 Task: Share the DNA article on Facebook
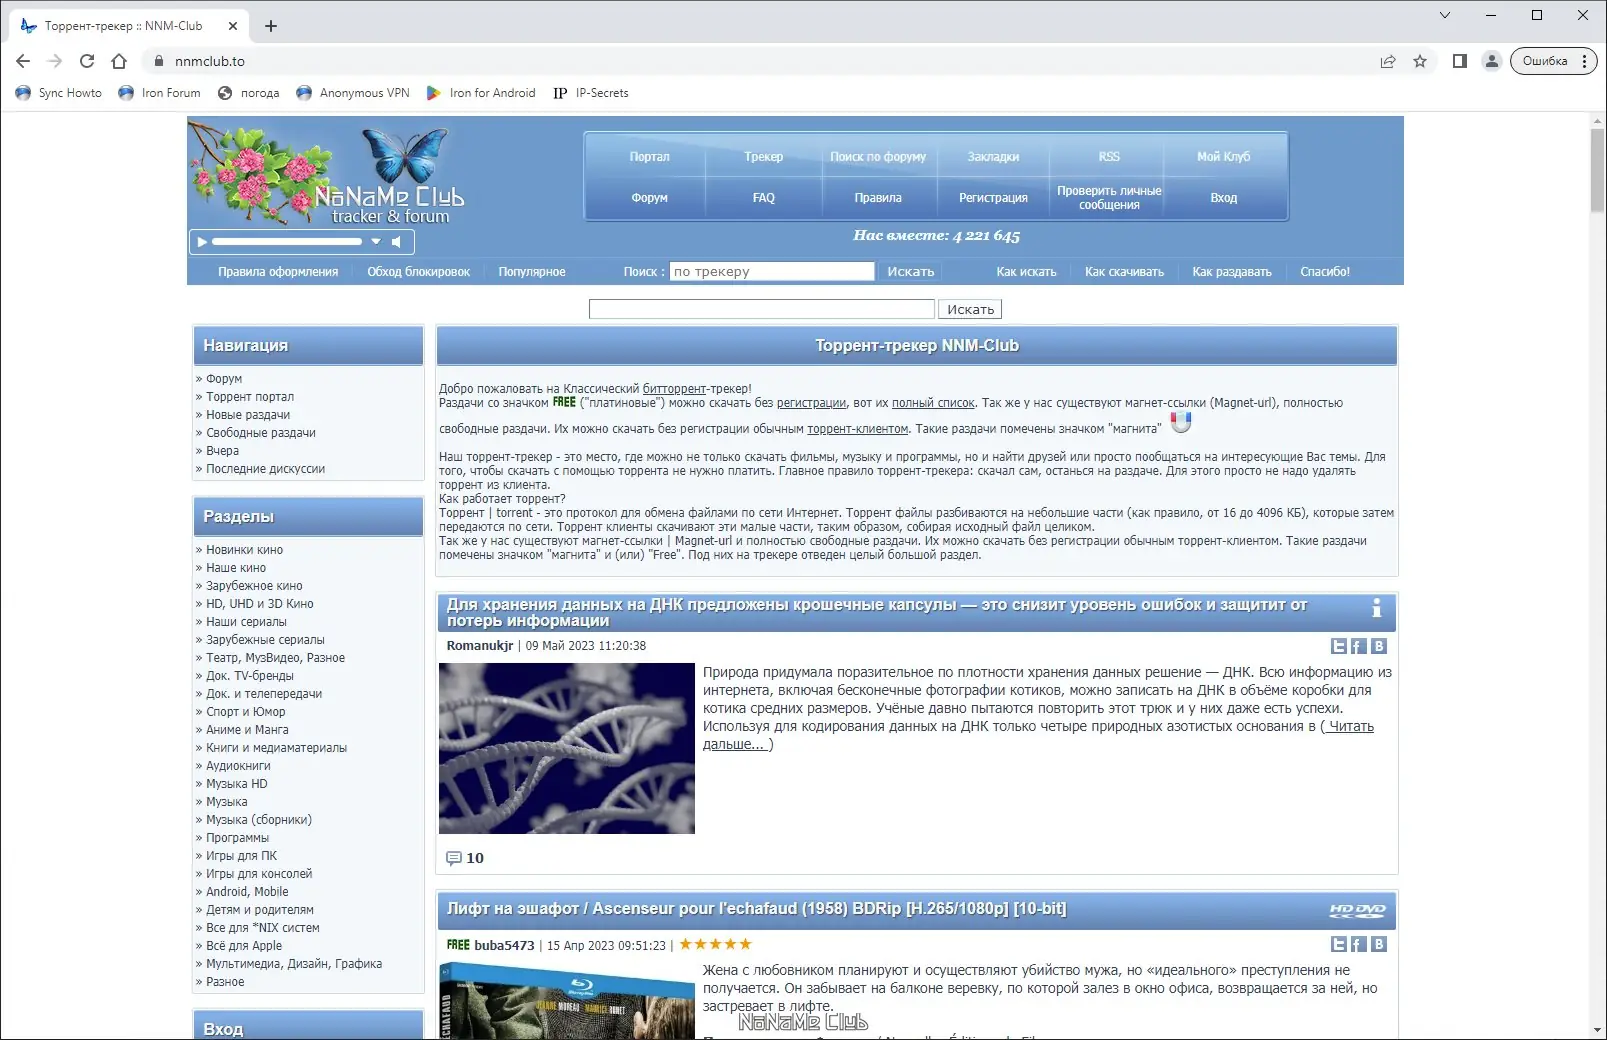(1359, 646)
